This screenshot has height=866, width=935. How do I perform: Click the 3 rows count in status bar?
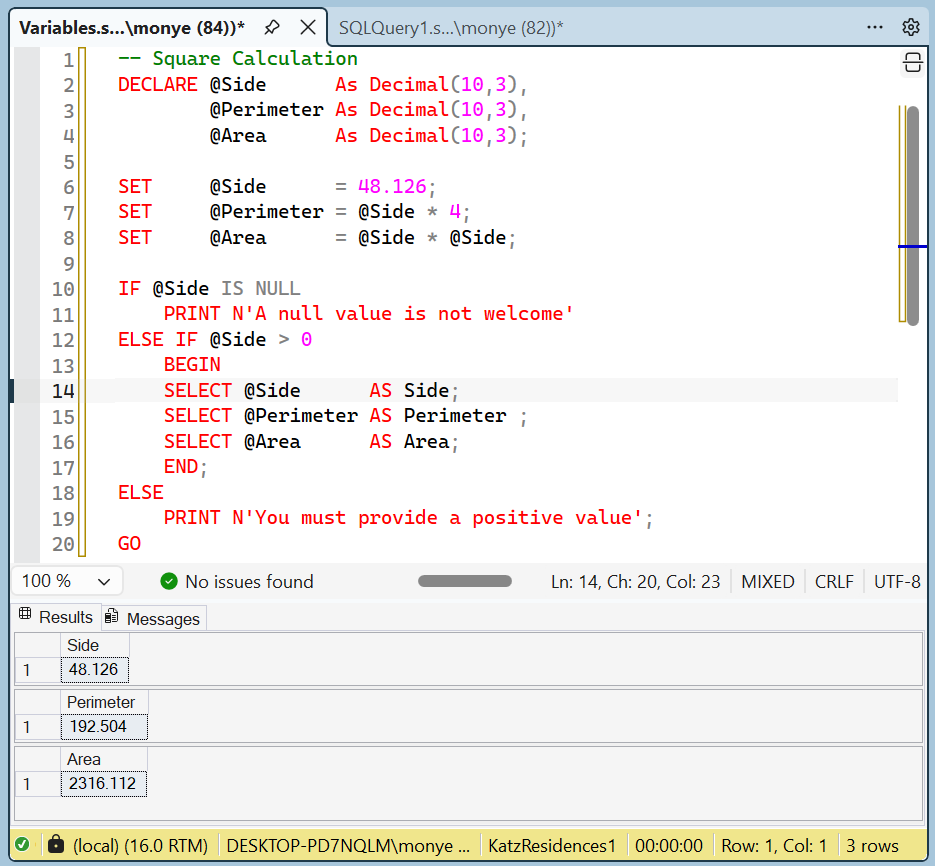point(872,846)
